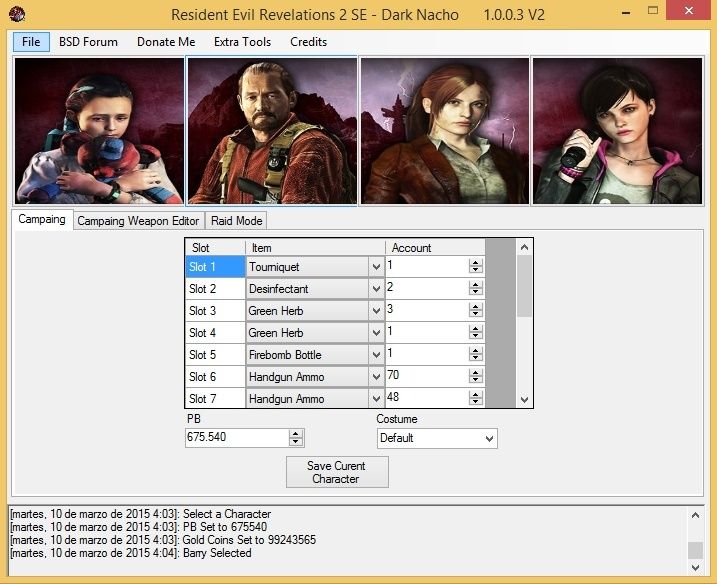Open the Donate Me menu
717x584 pixels.
pos(166,42)
